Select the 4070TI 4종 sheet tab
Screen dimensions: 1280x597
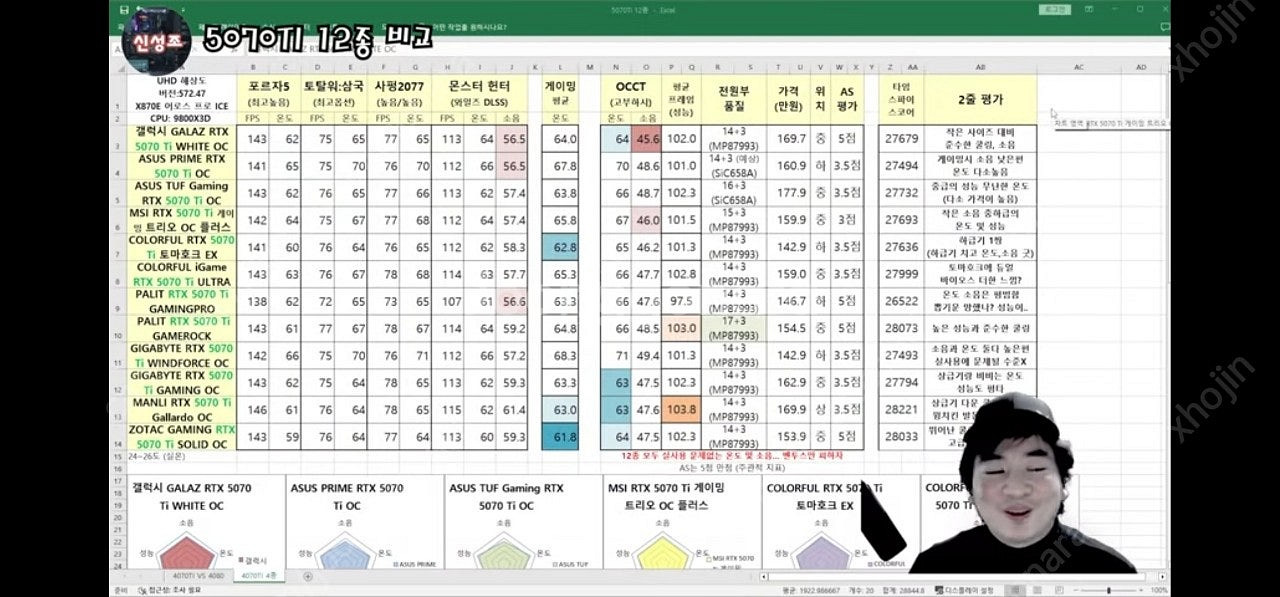tap(260, 576)
